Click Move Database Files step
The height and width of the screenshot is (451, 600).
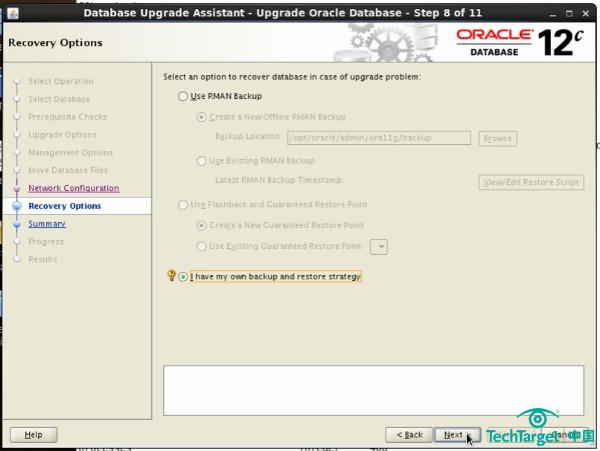(x=68, y=170)
